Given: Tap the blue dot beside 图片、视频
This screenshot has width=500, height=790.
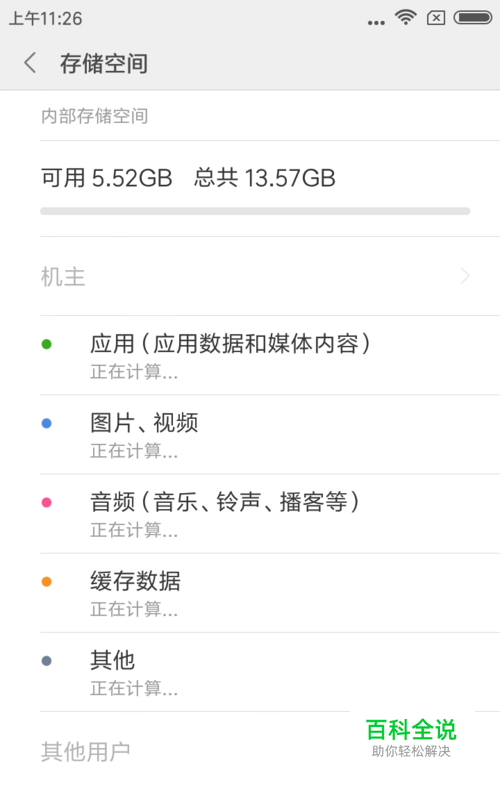Looking at the screenshot, I should pos(46,423).
